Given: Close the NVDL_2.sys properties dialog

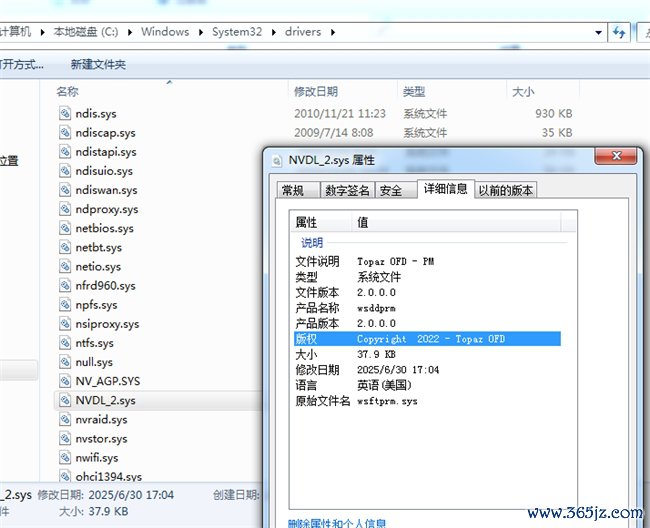Looking at the screenshot, I should 616,156.
